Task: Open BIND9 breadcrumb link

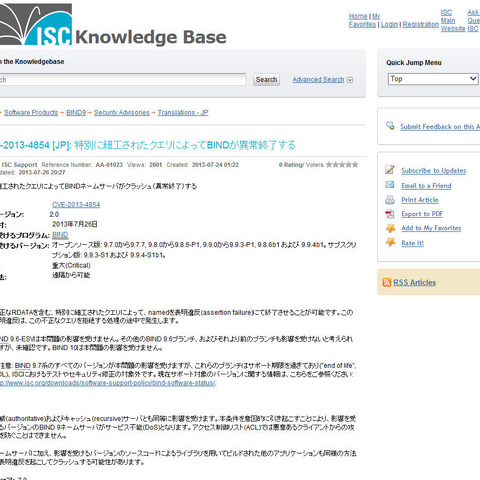Action: pyautogui.click(x=76, y=113)
